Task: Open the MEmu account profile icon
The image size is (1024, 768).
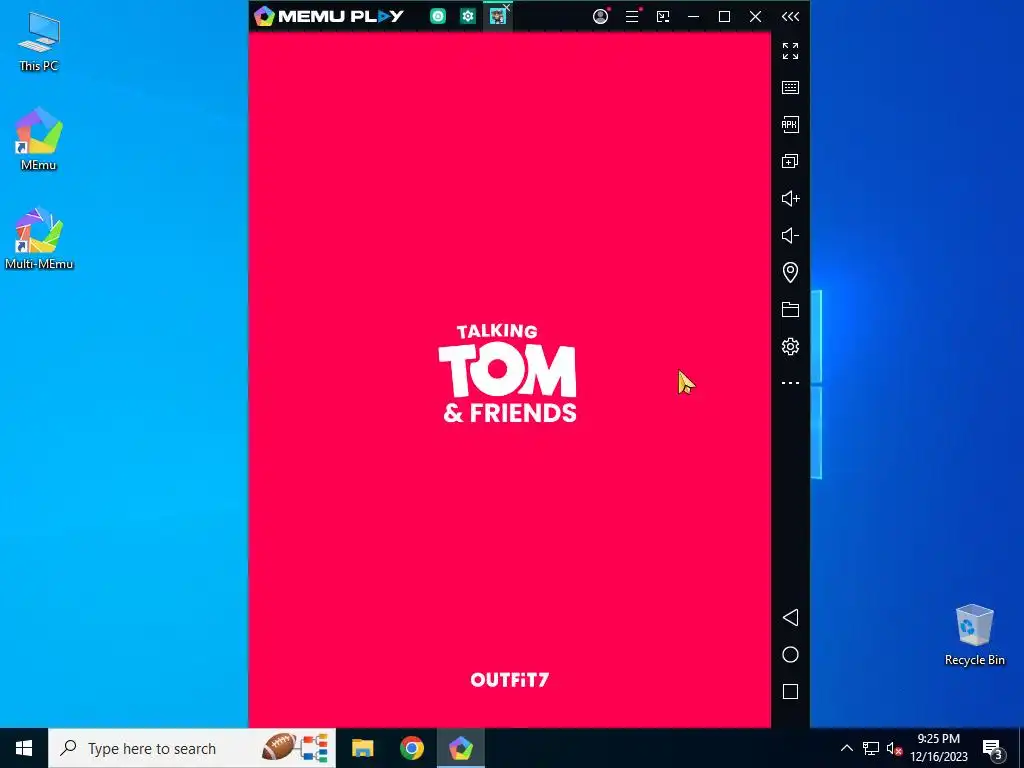Action: tap(600, 16)
